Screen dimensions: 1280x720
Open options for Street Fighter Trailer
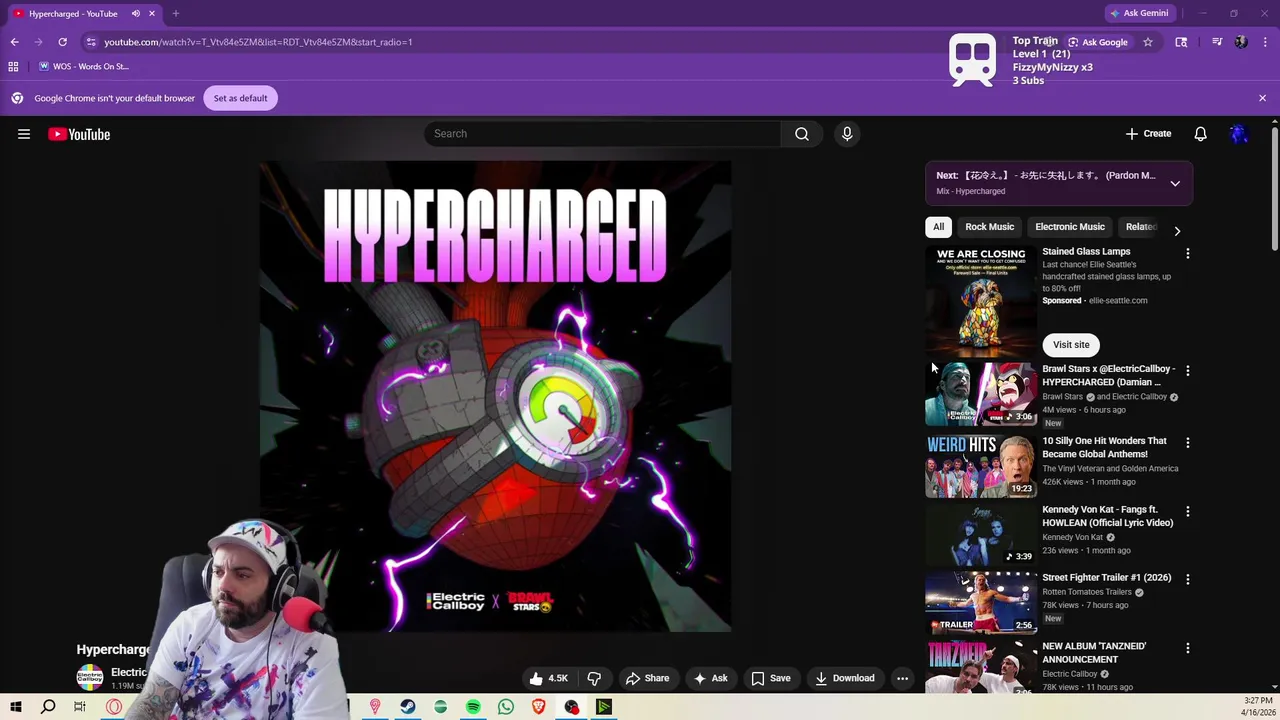[1187, 580]
